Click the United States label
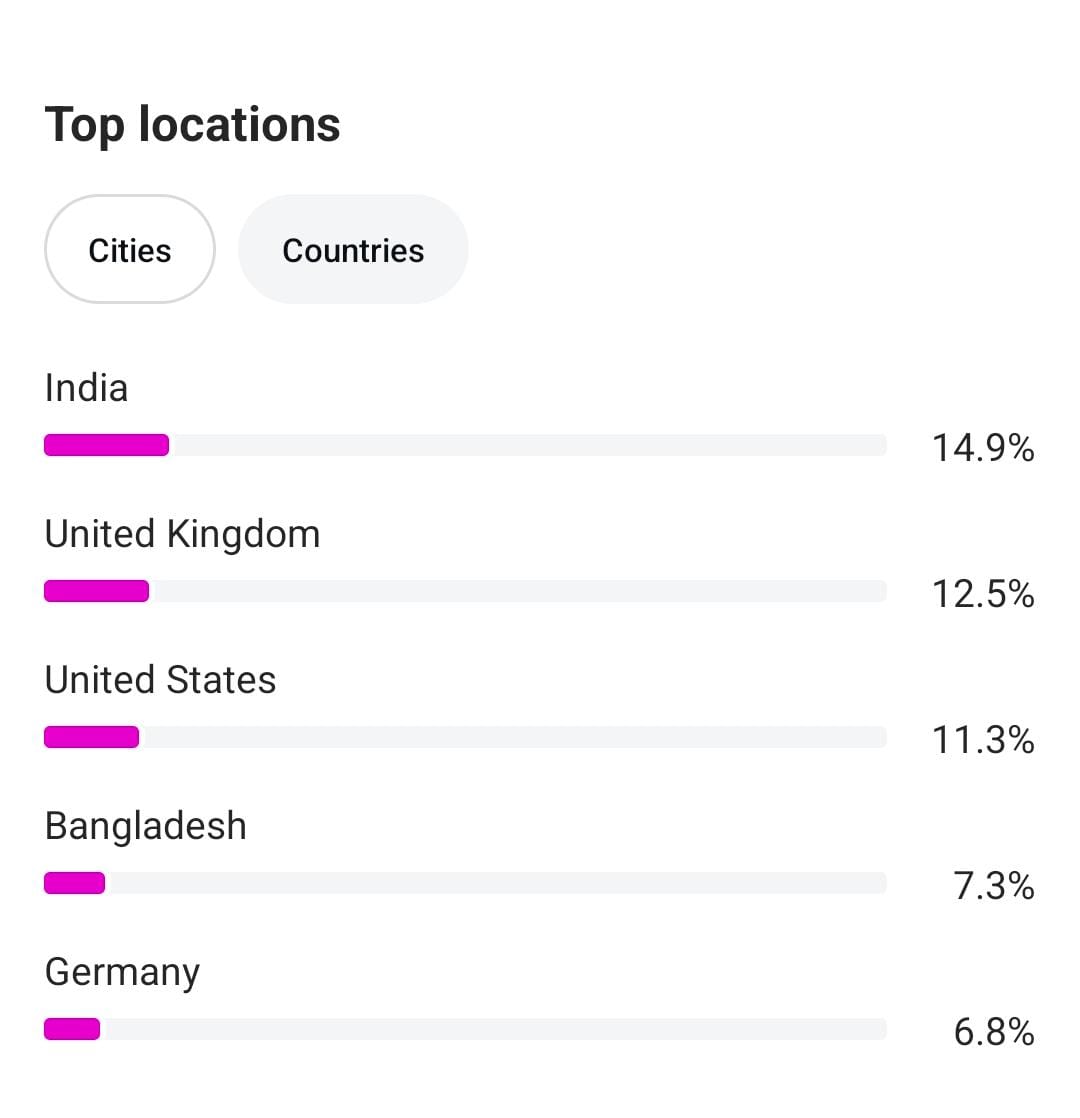 (161, 680)
